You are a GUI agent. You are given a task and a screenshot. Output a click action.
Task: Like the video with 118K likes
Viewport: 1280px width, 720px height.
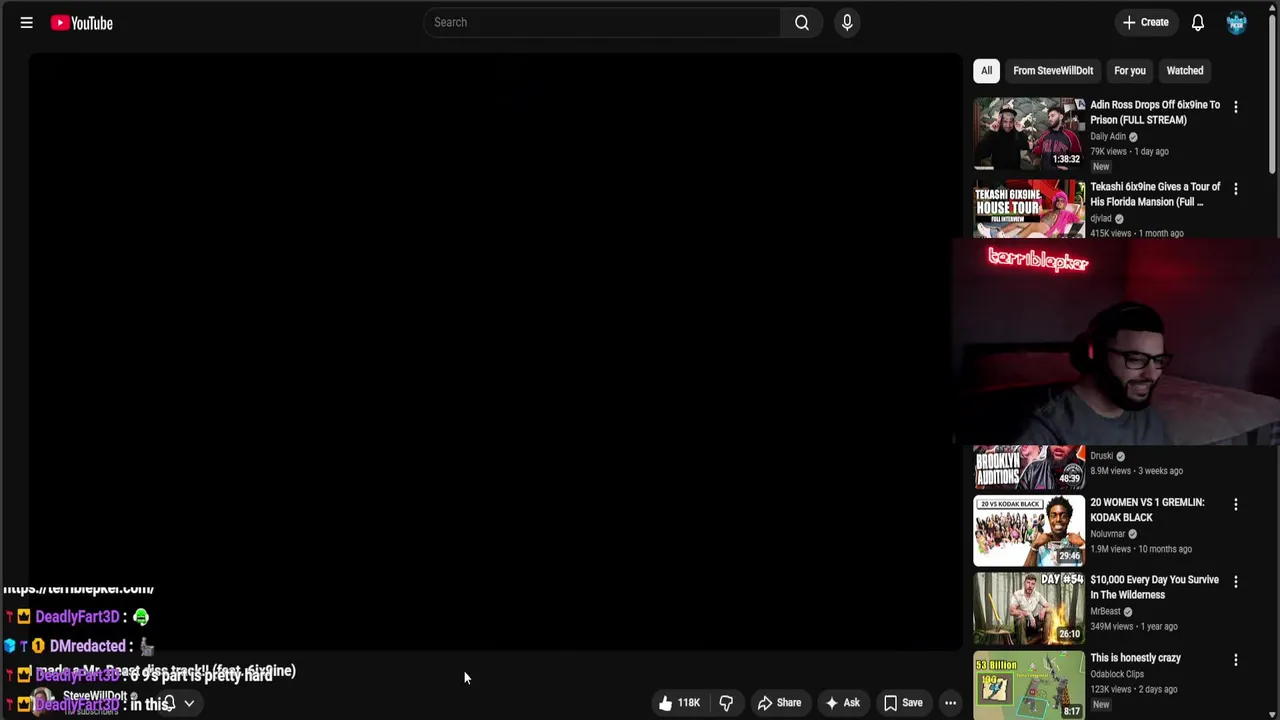click(679, 703)
